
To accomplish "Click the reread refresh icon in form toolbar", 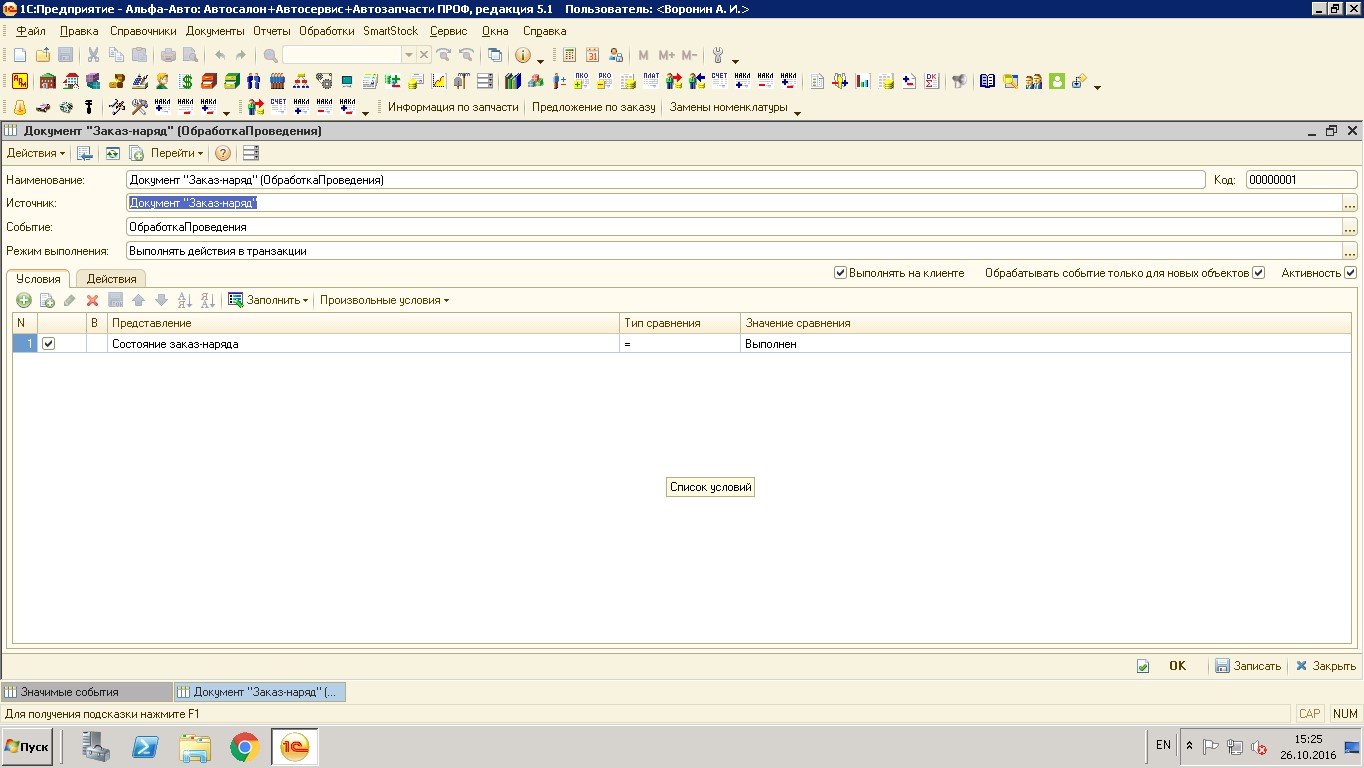I will [113, 153].
